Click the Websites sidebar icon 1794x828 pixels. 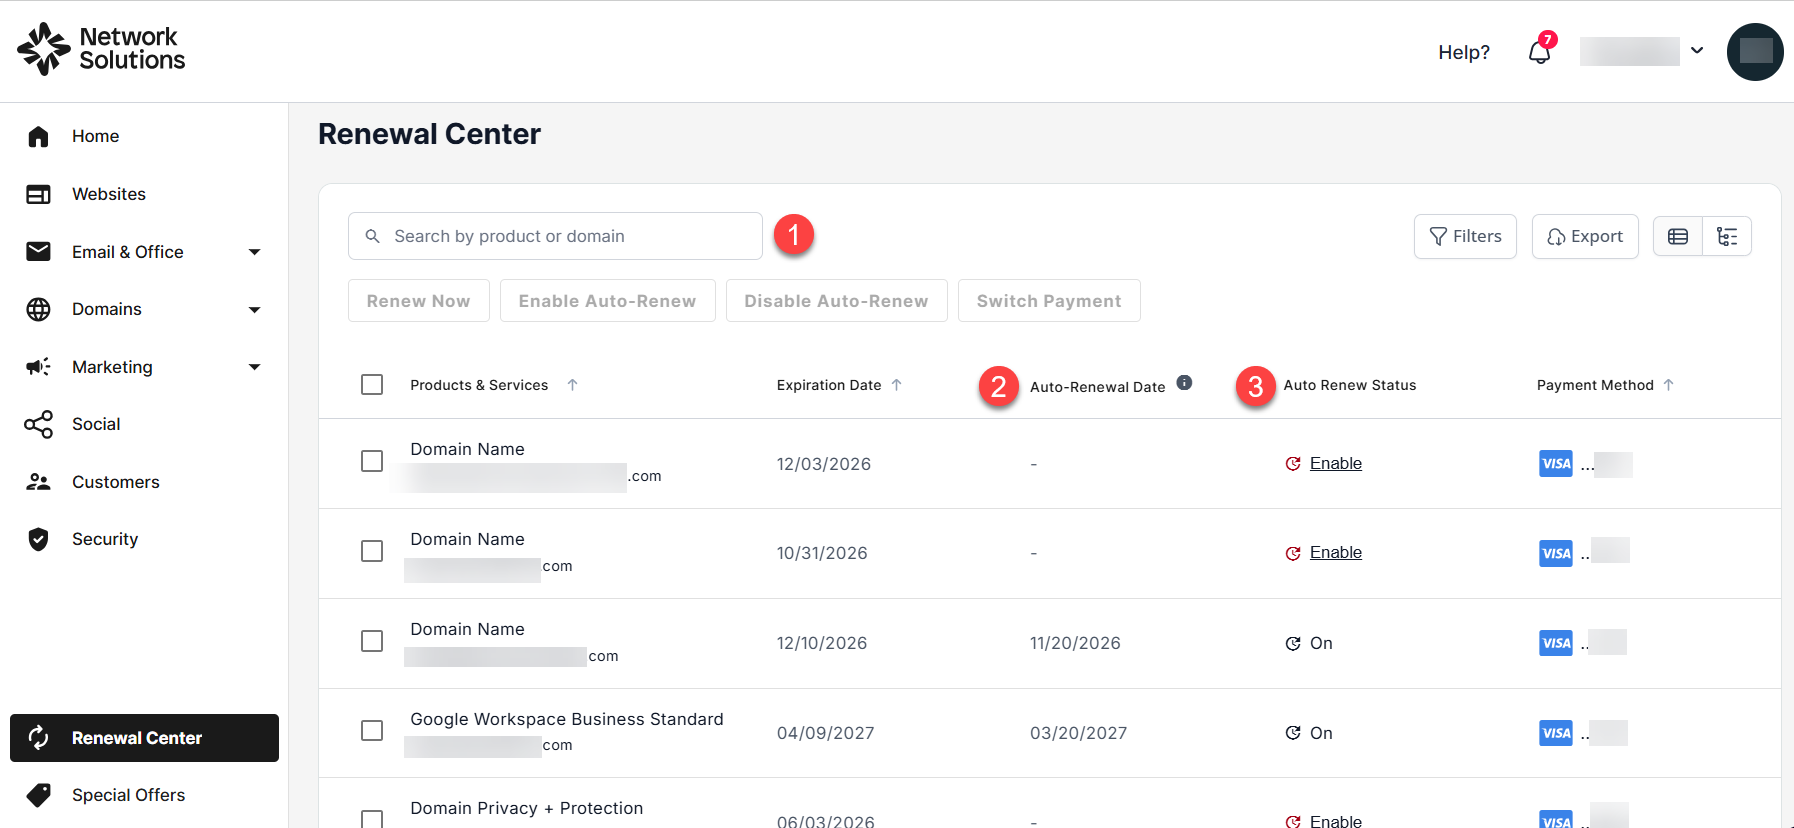pyautogui.click(x=38, y=194)
